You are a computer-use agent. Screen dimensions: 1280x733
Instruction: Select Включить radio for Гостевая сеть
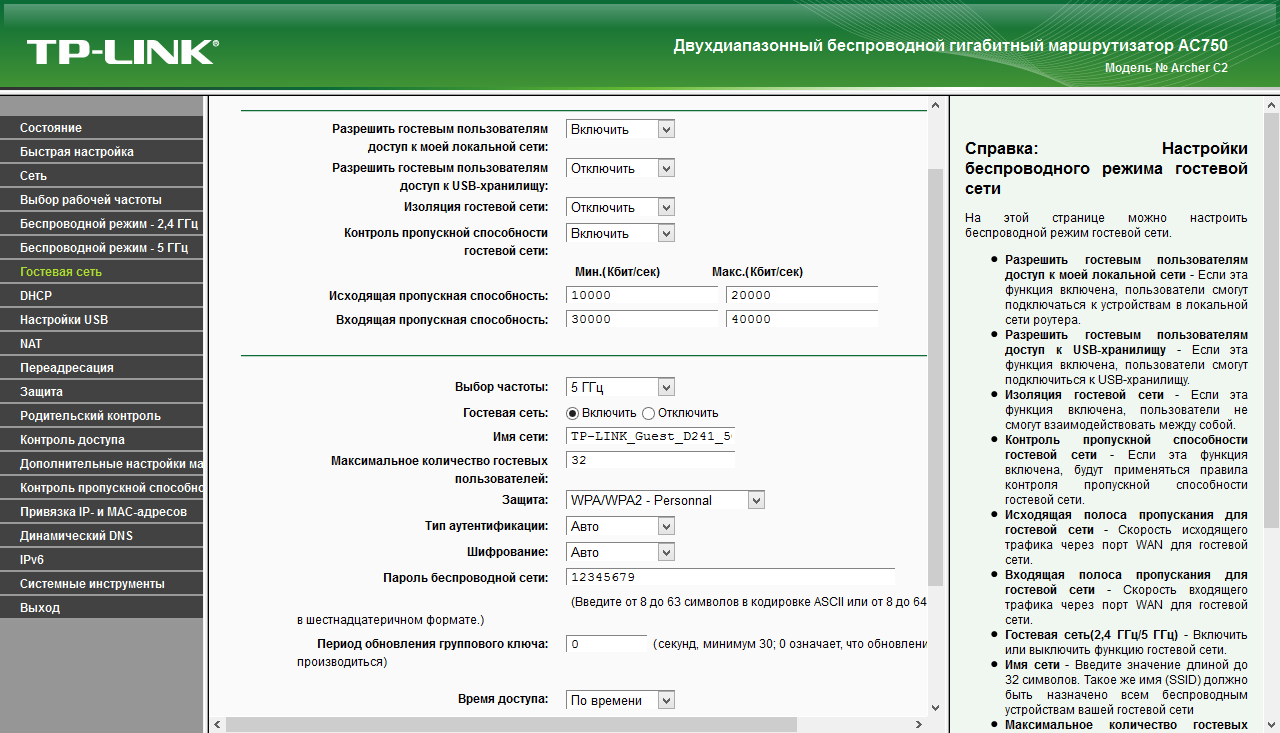[x=573, y=413]
